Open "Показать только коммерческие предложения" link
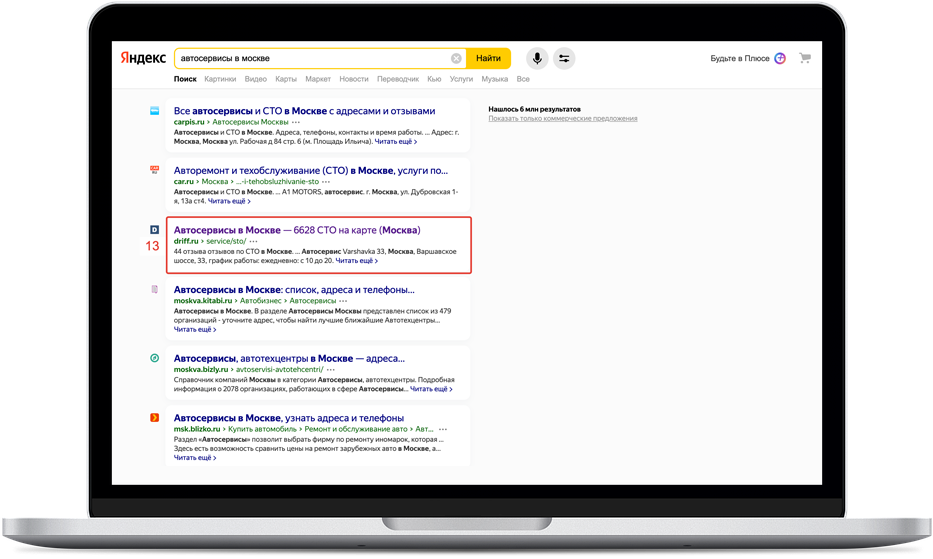Screen dimensions: 933x559 pyautogui.click(x=562, y=118)
